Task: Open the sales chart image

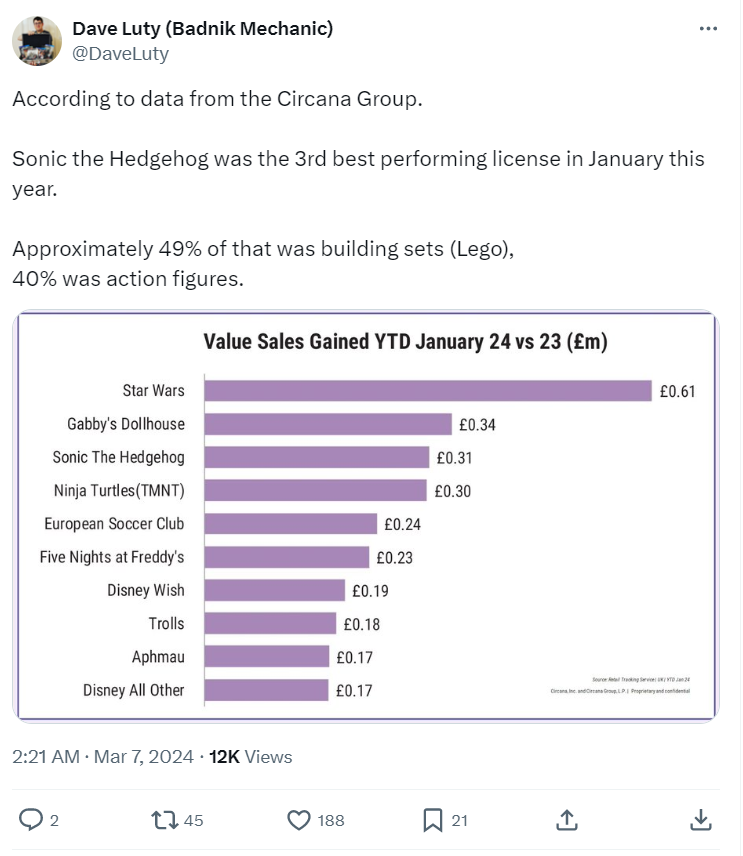Action: (x=366, y=516)
